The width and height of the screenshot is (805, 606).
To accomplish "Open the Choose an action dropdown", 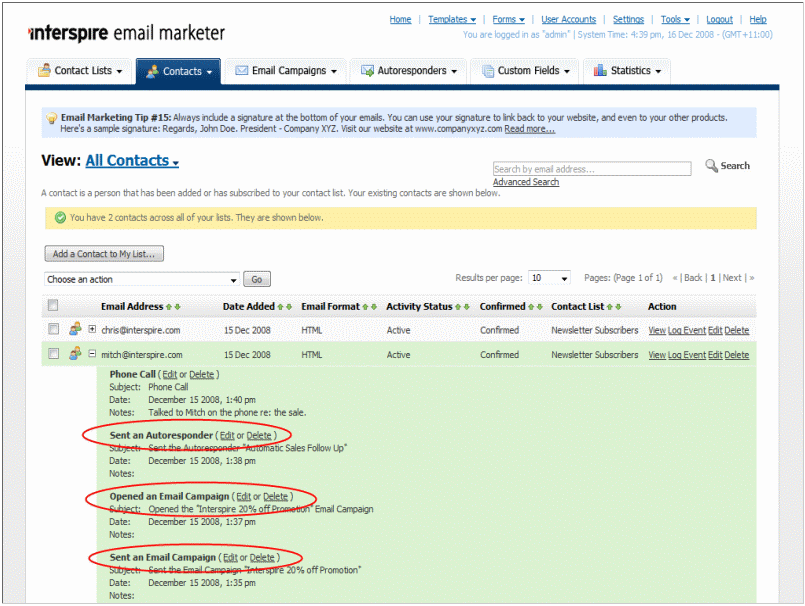I will pyautogui.click(x=142, y=279).
